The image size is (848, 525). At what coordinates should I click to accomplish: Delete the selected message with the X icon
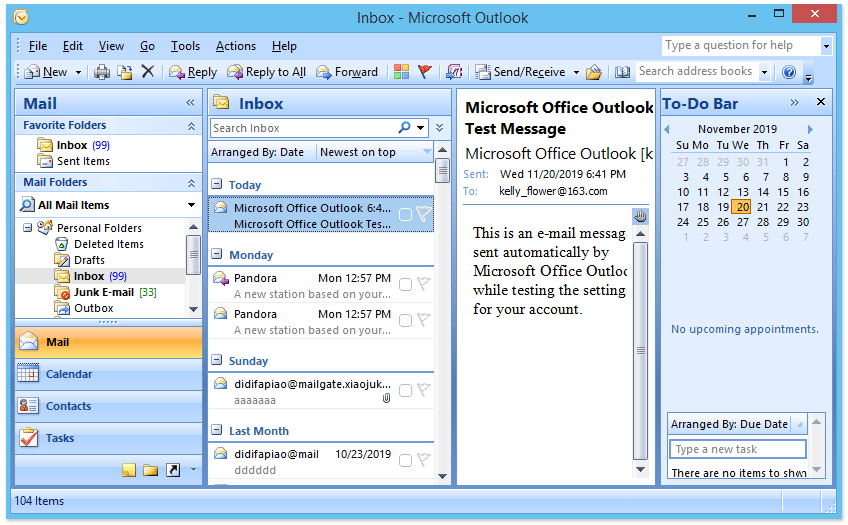point(148,71)
